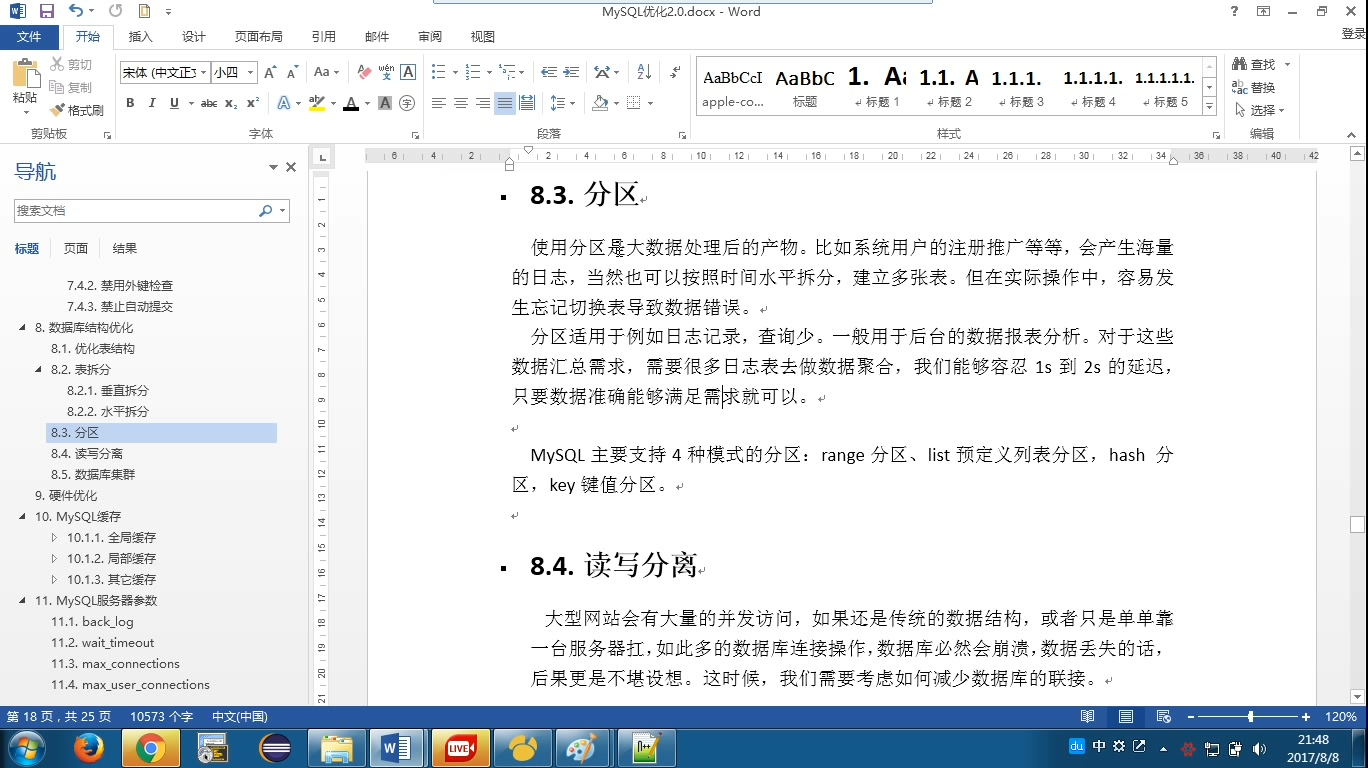Toggle show paragraph marks
Screen dimensions: 1368x768
tap(675, 72)
